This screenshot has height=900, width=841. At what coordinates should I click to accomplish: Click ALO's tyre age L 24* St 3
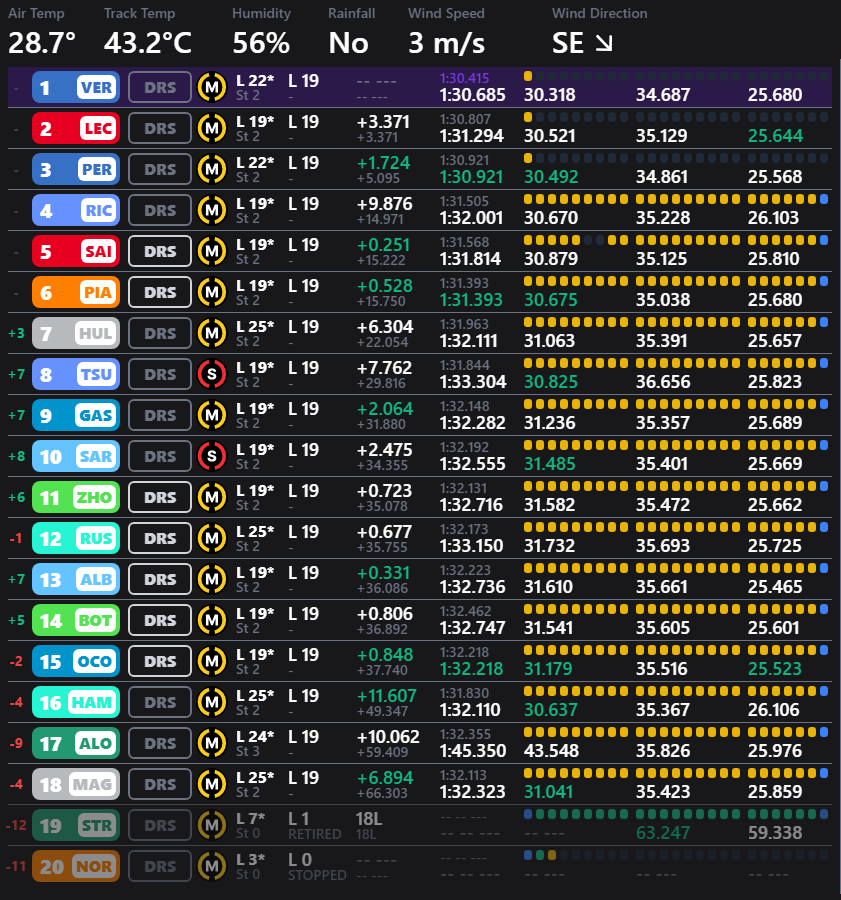coord(255,743)
